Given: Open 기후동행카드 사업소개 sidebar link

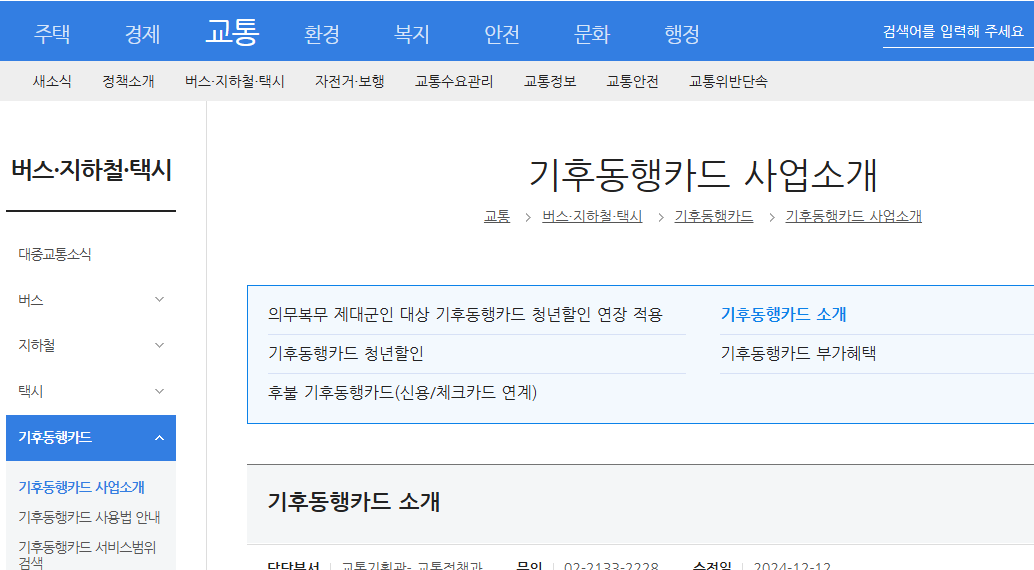Looking at the screenshot, I should click(x=82, y=487).
